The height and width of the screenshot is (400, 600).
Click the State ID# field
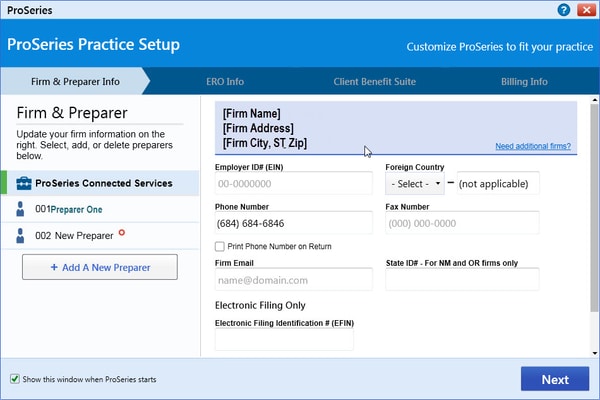tap(462, 280)
